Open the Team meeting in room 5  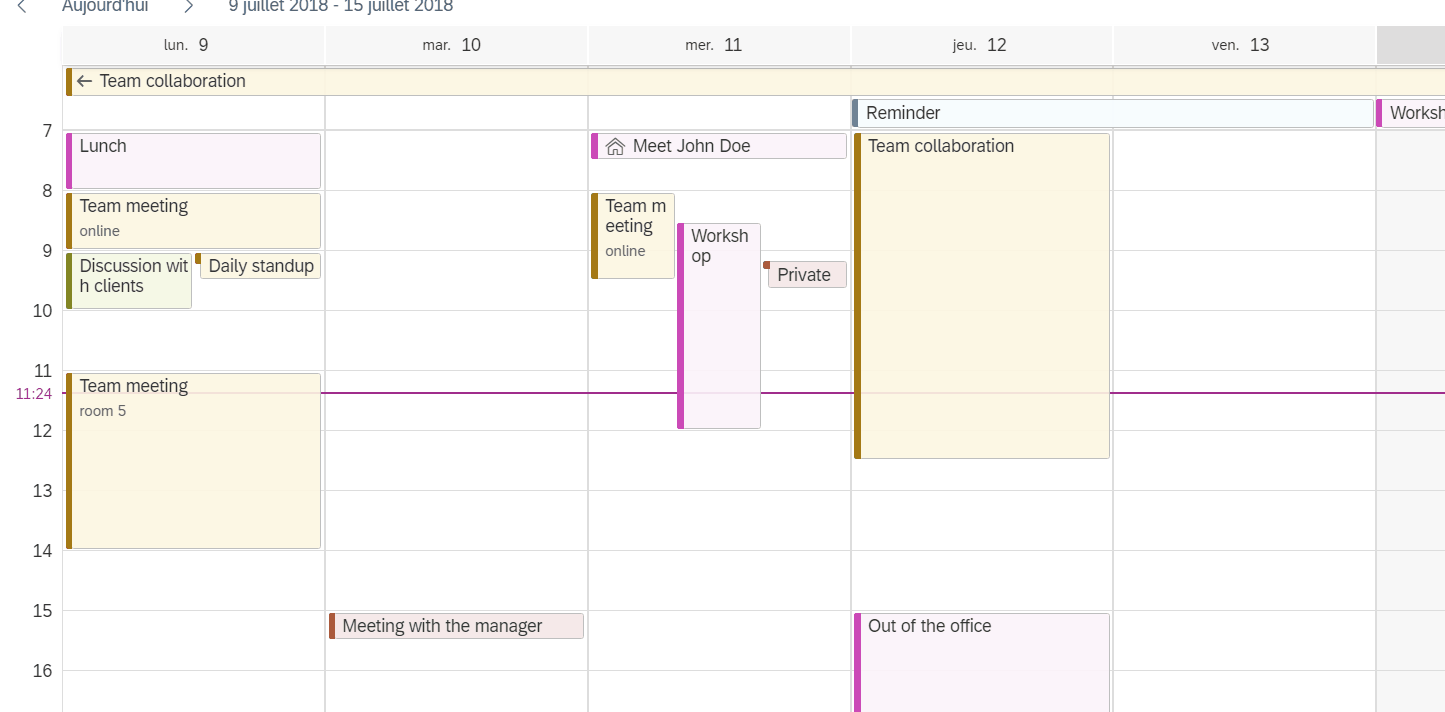pos(192,460)
